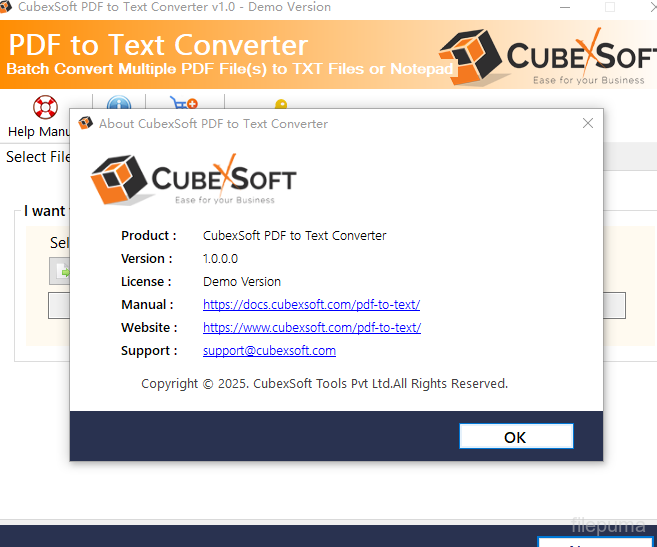This screenshot has width=657, height=547.
Task: Switch to the Select File(s) tab
Action: point(36,157)
